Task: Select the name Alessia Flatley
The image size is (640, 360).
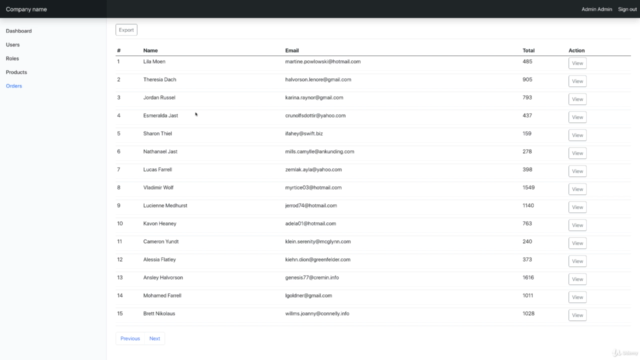Action: (x=160, y=259)
